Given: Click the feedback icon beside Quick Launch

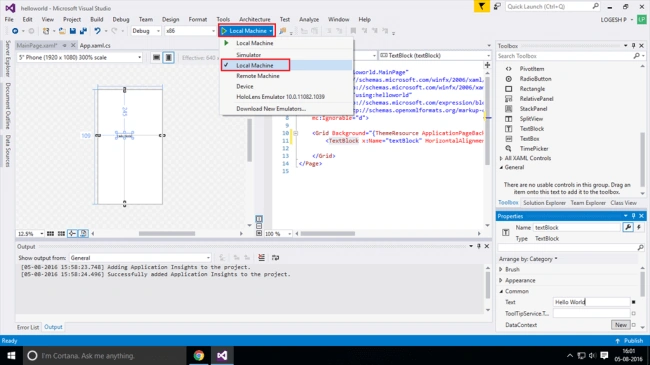Looking at the screenshot, I should click(x=497, y=7).
